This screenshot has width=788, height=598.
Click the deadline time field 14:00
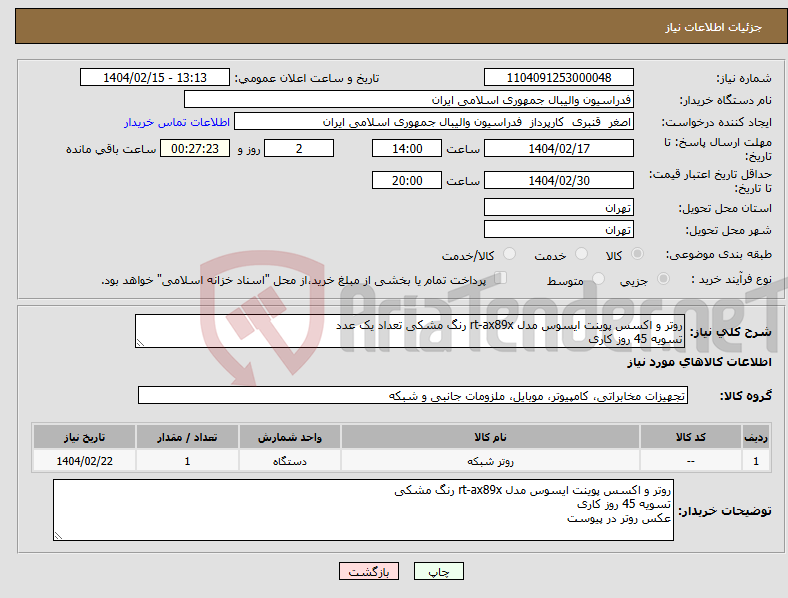tap(407, 148)
